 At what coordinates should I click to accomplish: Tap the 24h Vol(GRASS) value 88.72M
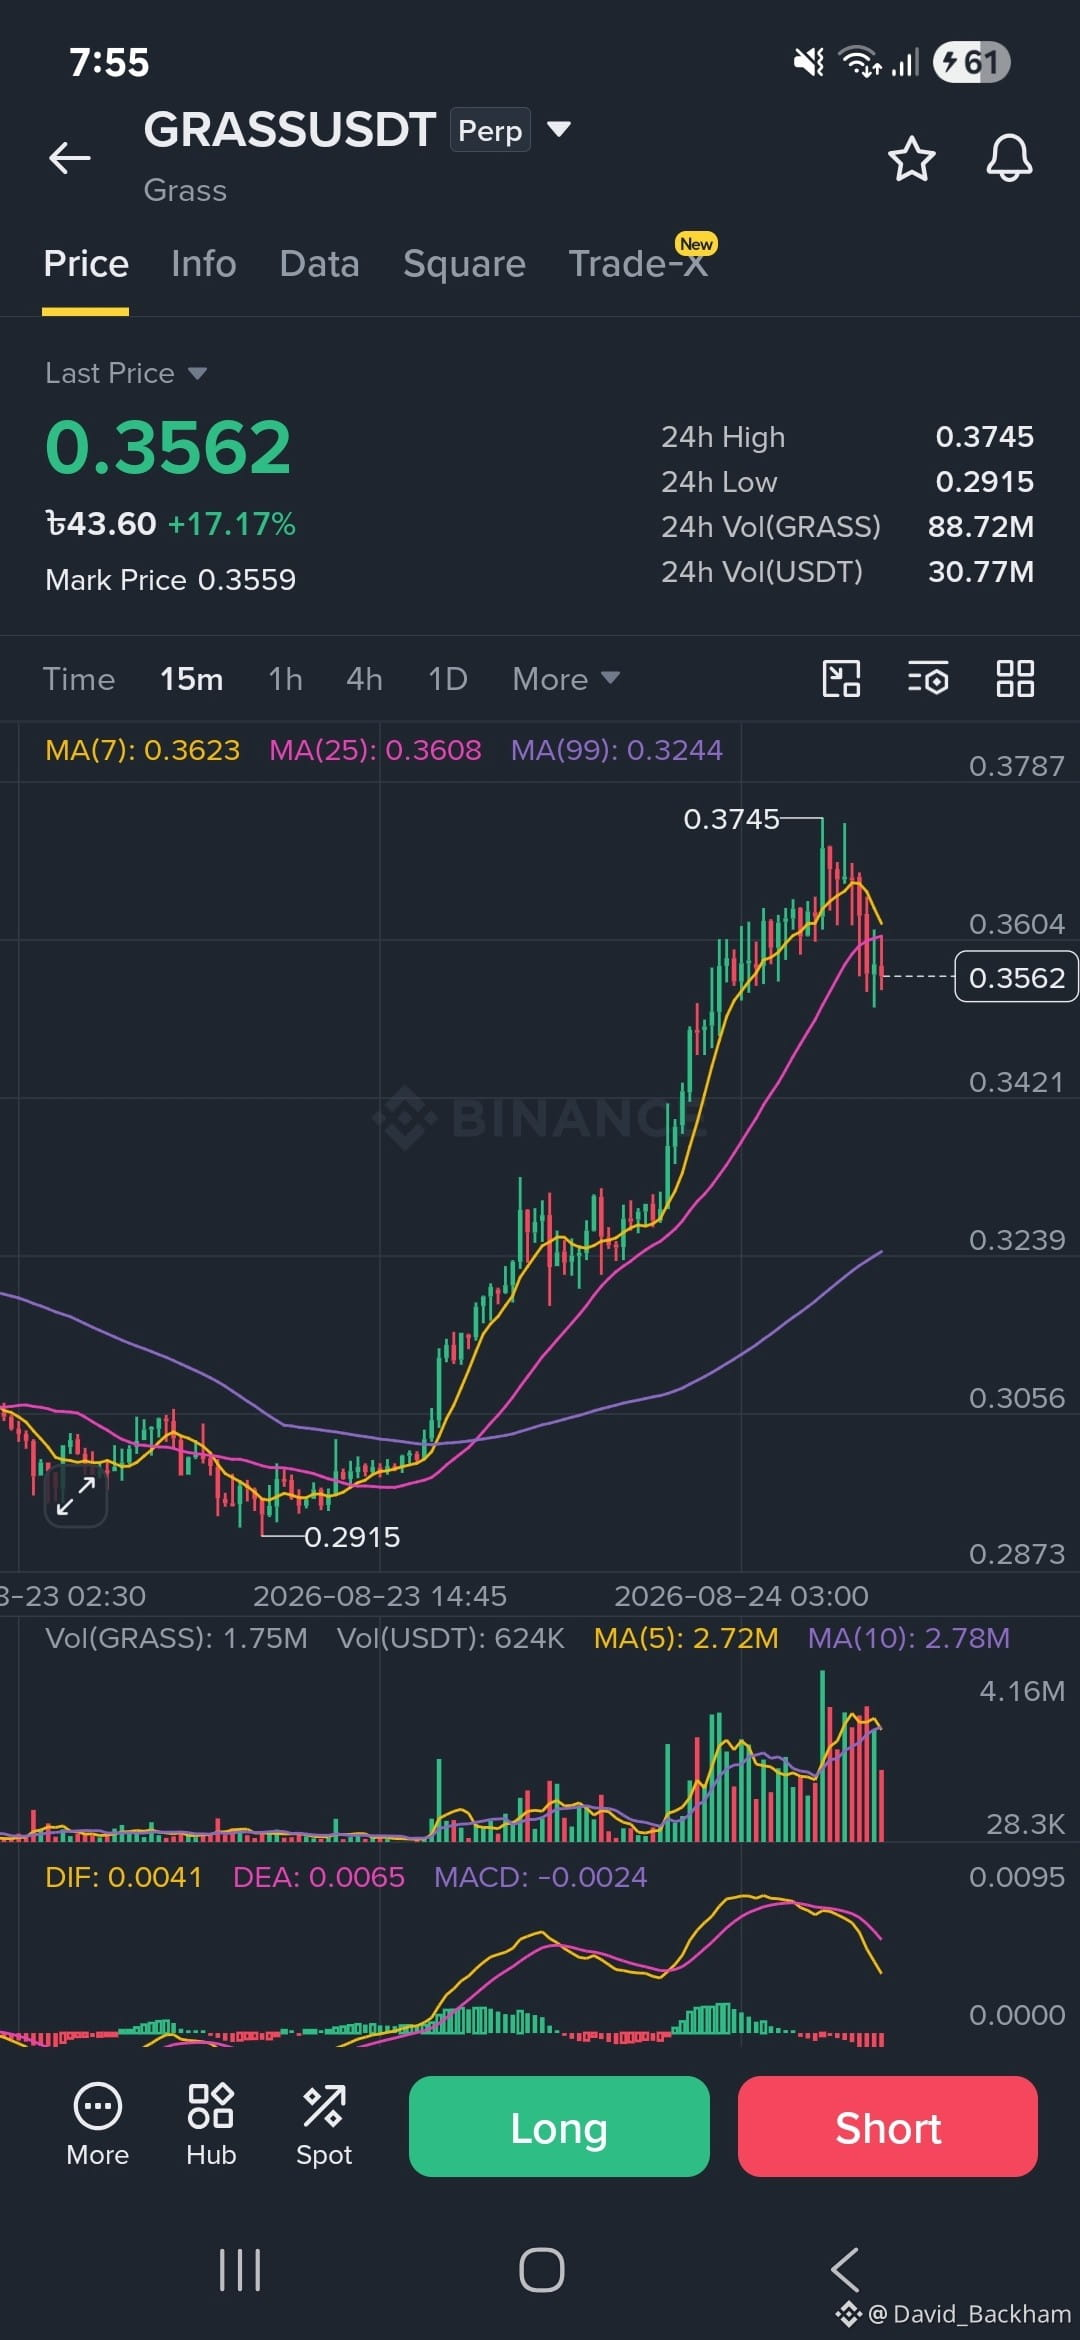tap(981, 527)
